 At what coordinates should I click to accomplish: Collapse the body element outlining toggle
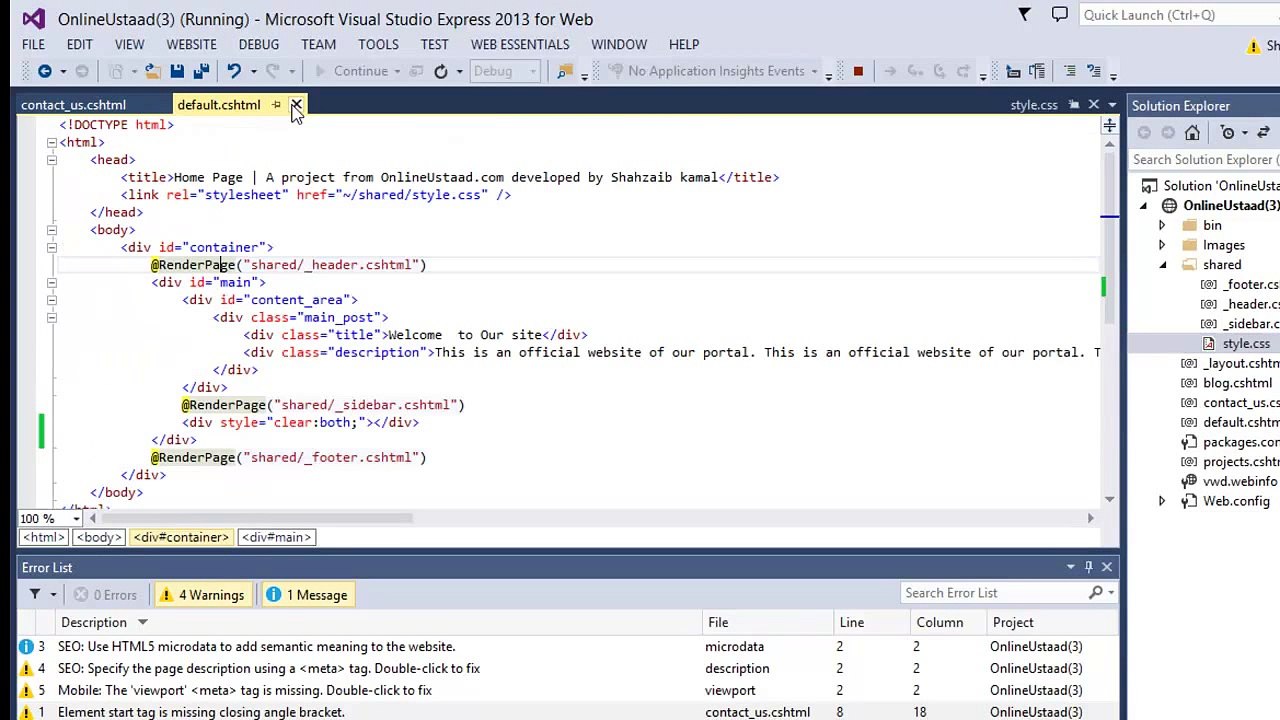point(52,230)
